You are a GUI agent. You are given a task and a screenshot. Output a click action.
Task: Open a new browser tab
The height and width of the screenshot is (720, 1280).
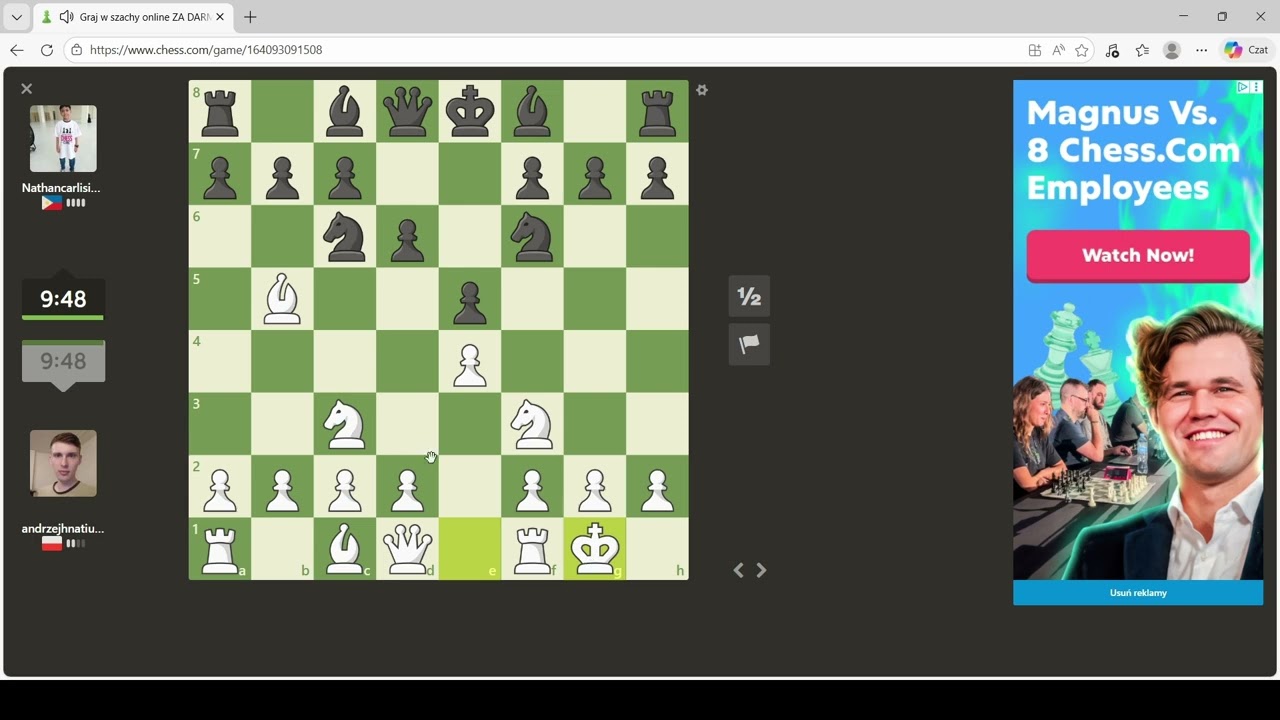click(250, 17)
